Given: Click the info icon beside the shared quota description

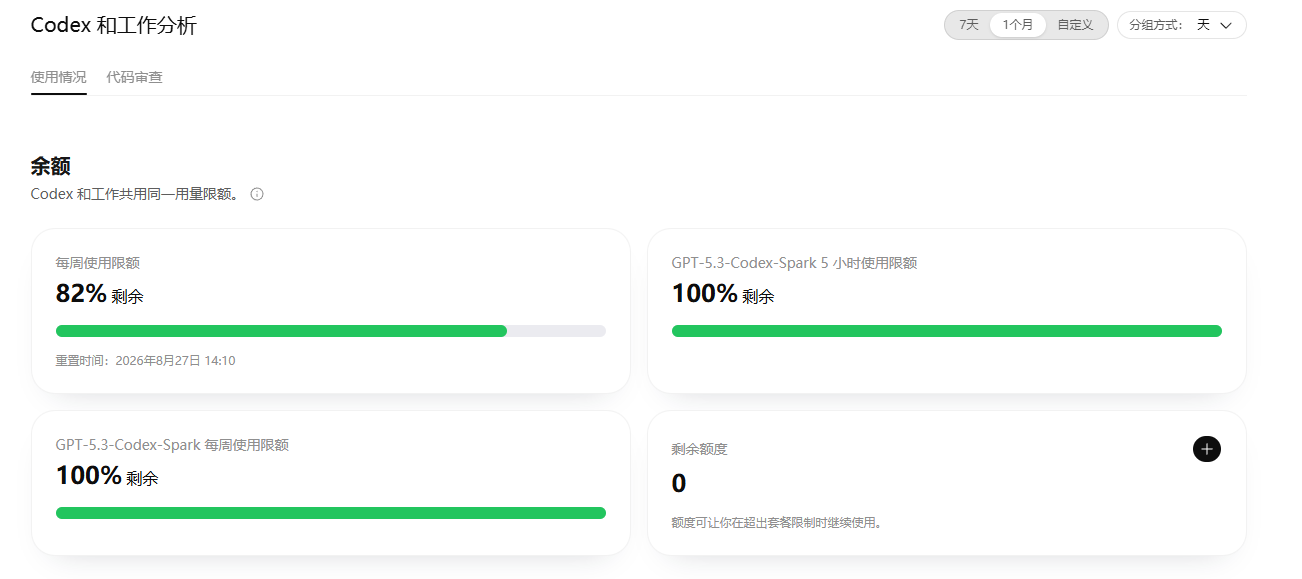Looking at the screenshot, I should (x=257, y=194).
